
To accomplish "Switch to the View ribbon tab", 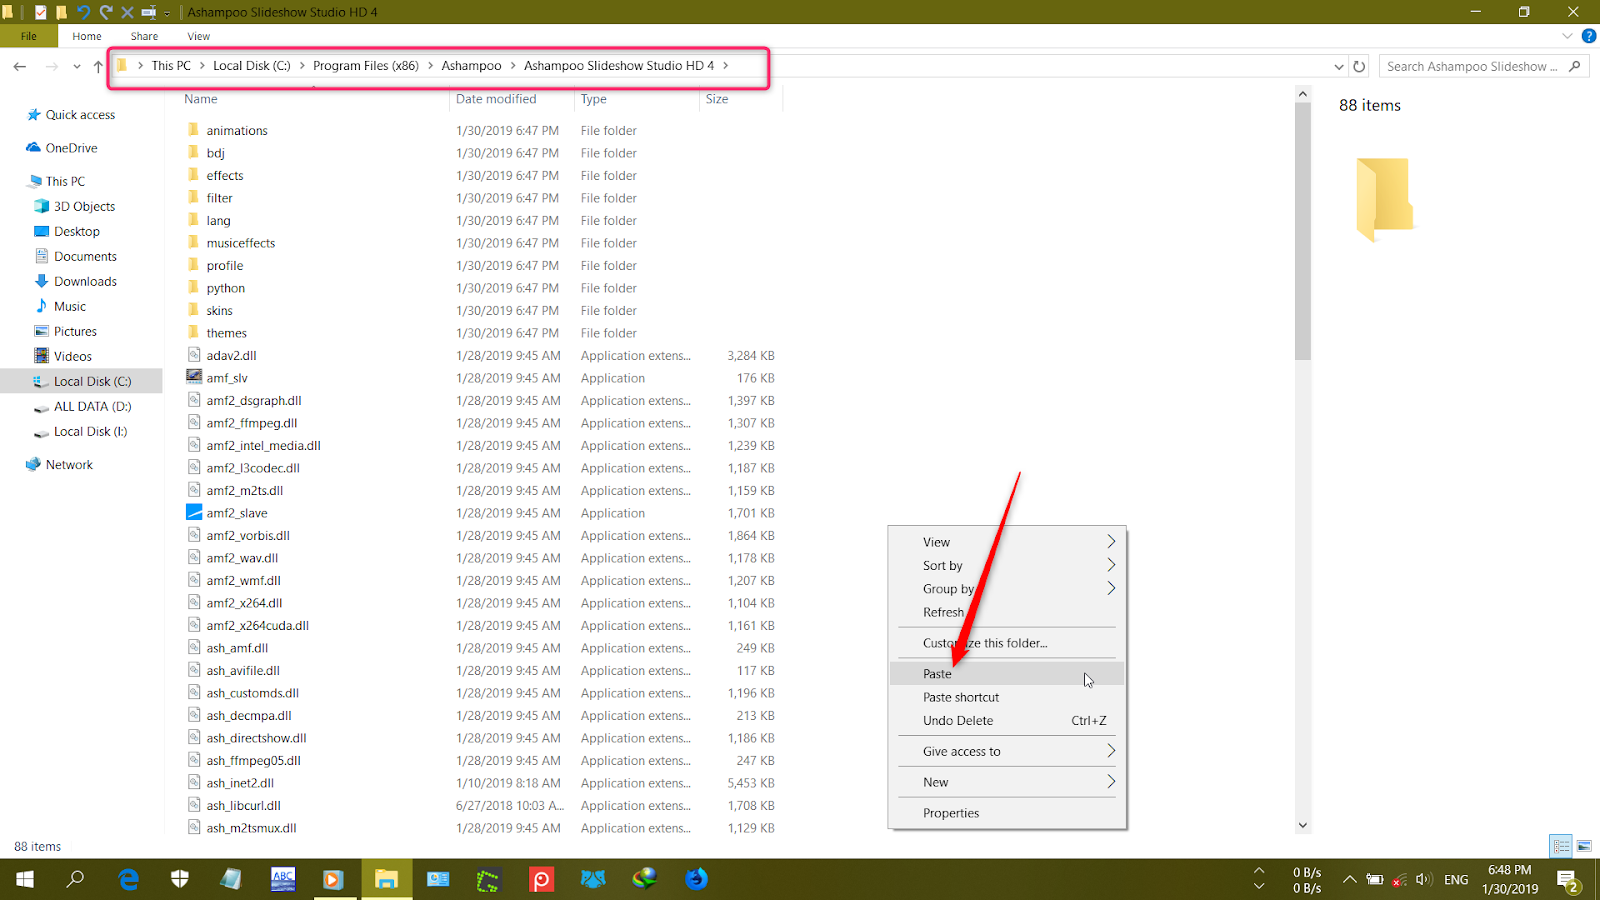I will 199,36.
